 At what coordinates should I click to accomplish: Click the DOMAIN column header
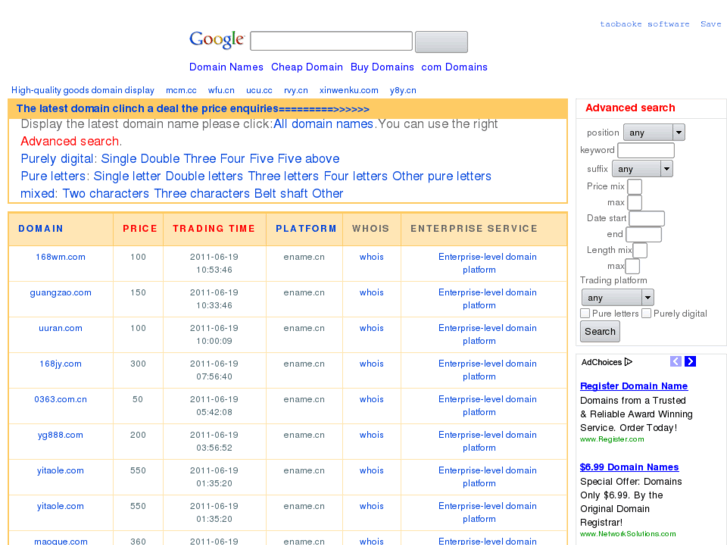(41, 229)
